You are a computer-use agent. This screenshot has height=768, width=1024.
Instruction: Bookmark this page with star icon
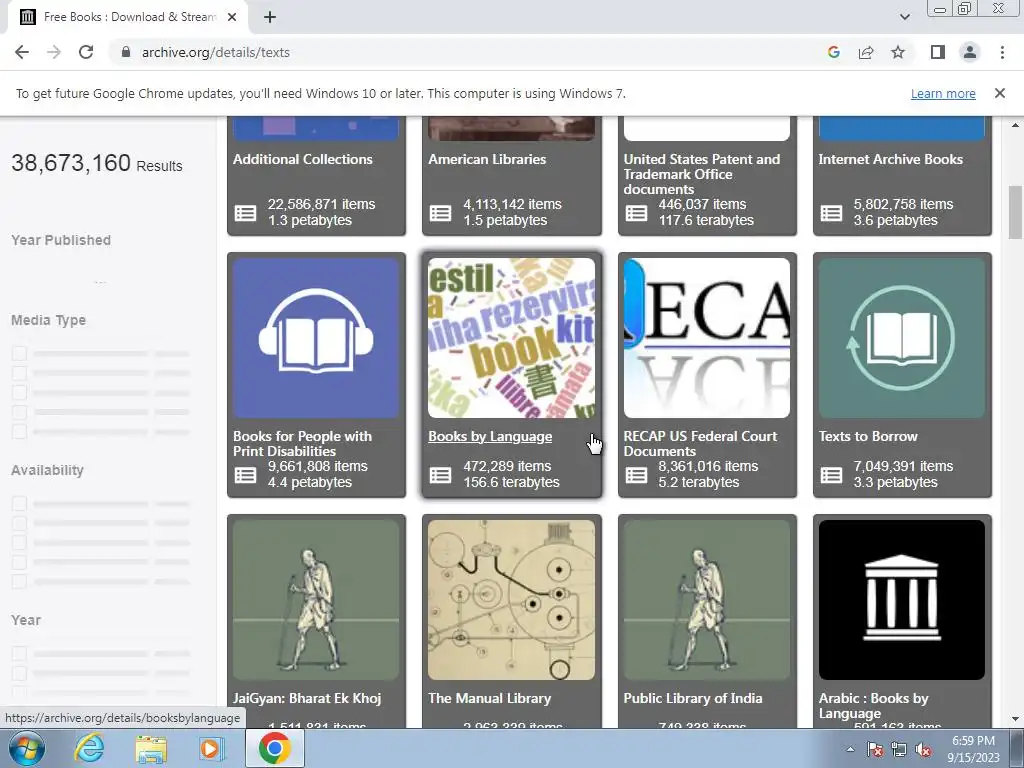tap(898, 52)
